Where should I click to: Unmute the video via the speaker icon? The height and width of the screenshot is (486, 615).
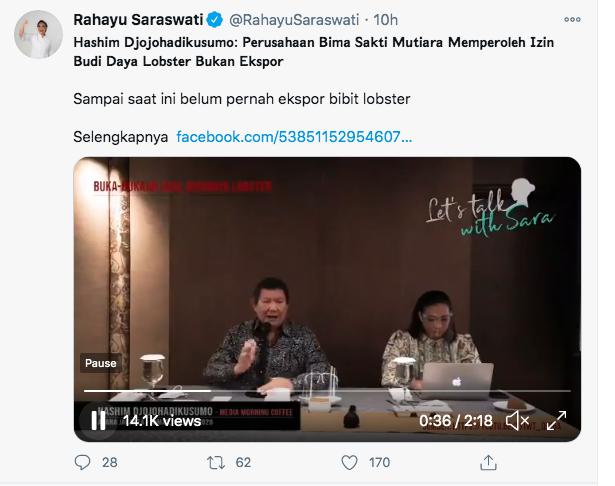click(518, 421)
